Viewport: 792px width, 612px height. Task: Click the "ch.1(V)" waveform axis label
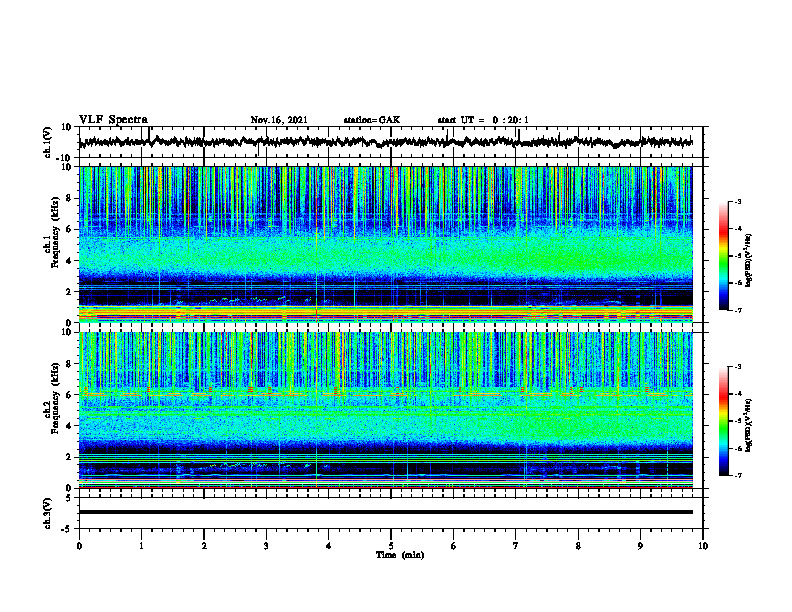48,142
